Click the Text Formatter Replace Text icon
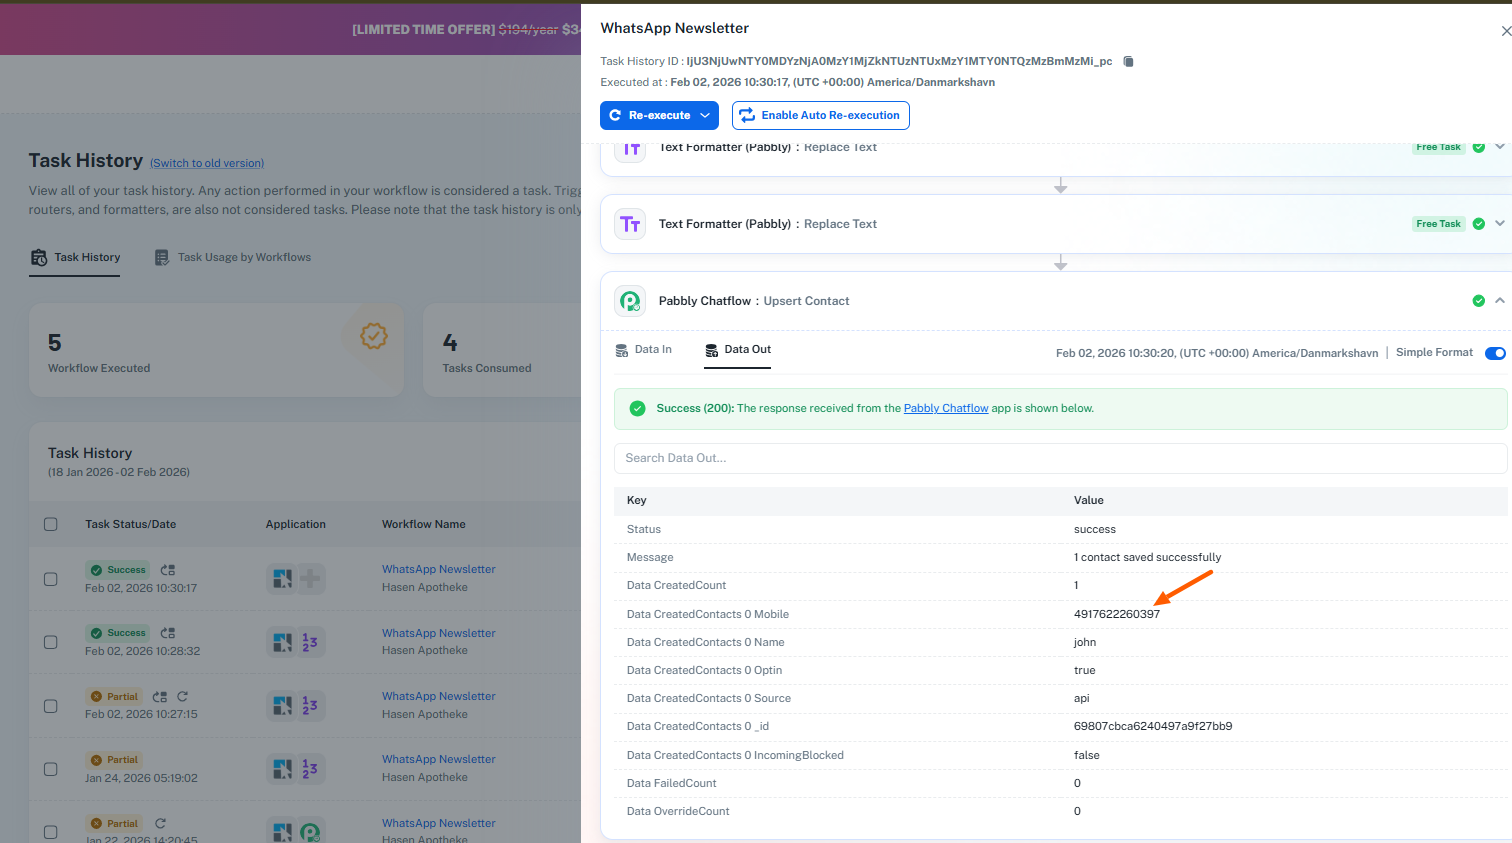 click(x=630, y=224)
